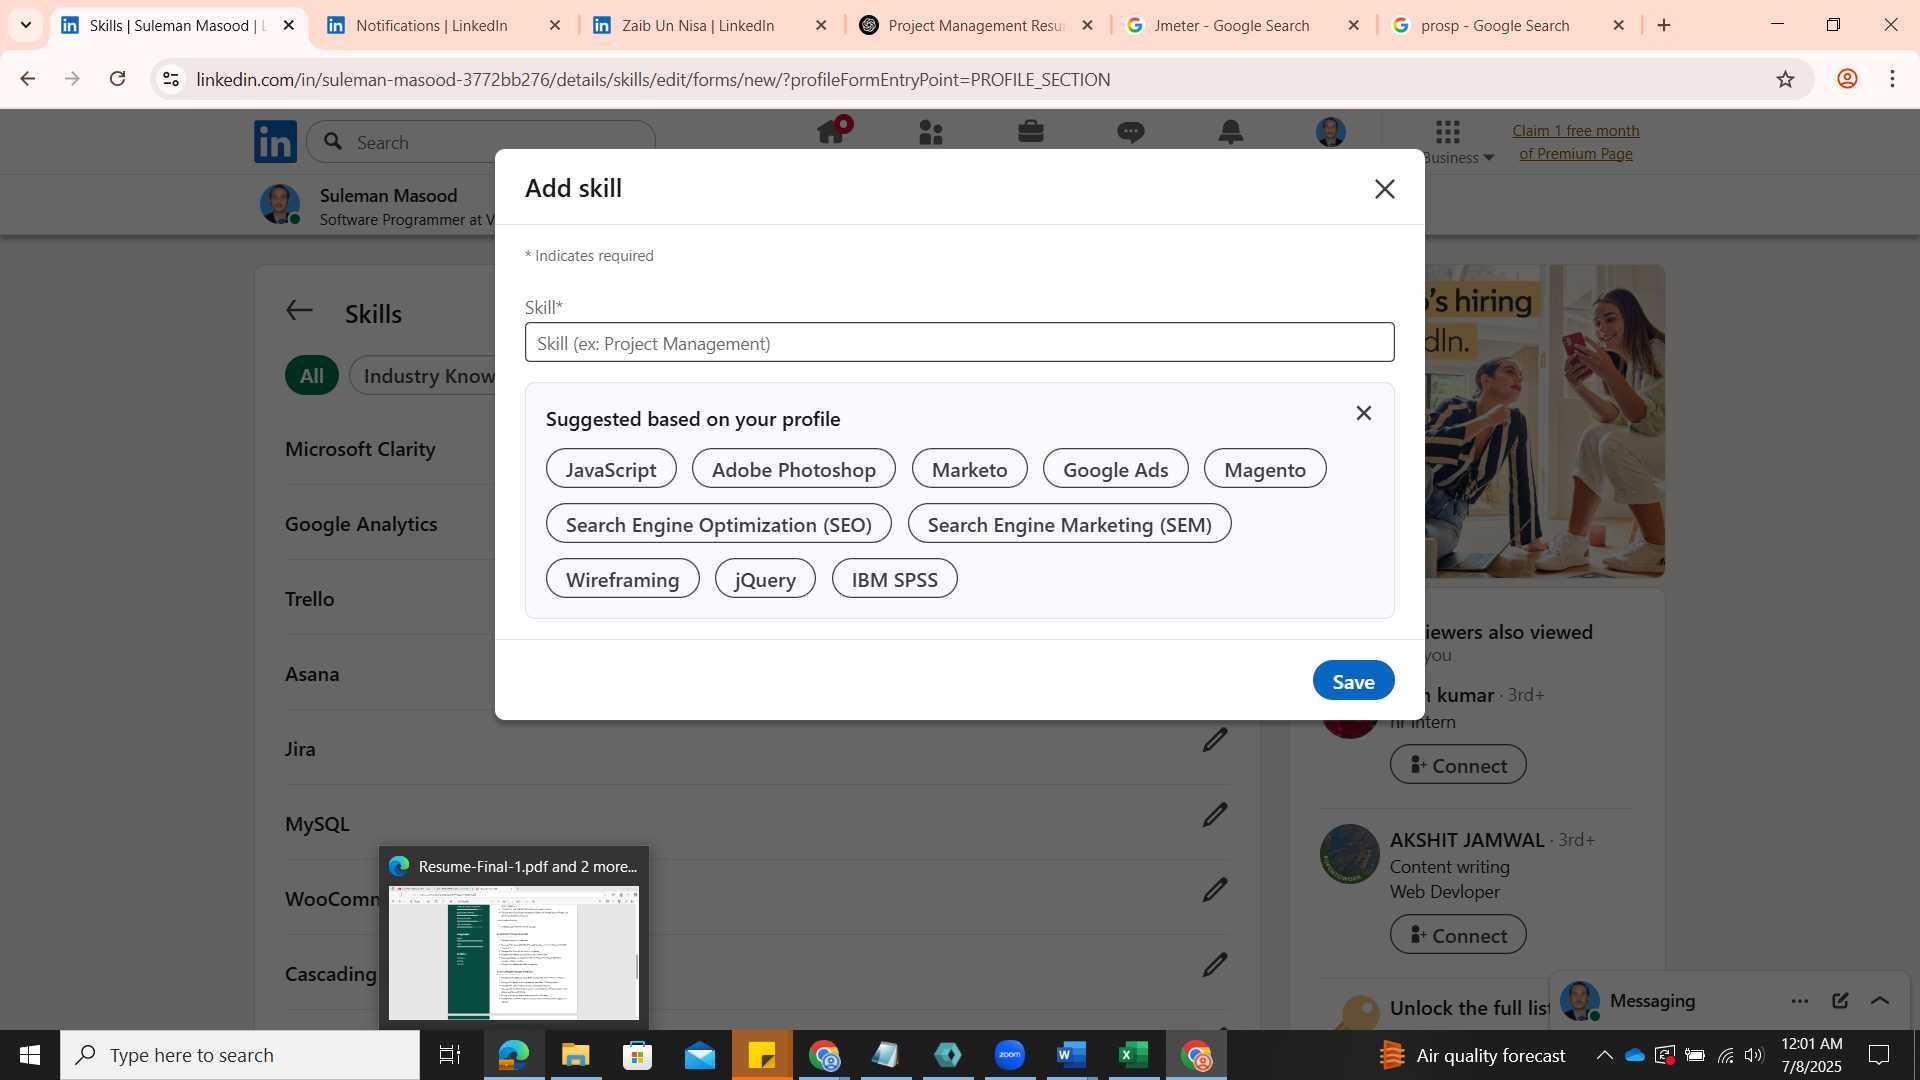This screenshot has height=1080, width=1920.
Task: Edit the Cascading skill pencil icon
Action: tap(1214, 965)
